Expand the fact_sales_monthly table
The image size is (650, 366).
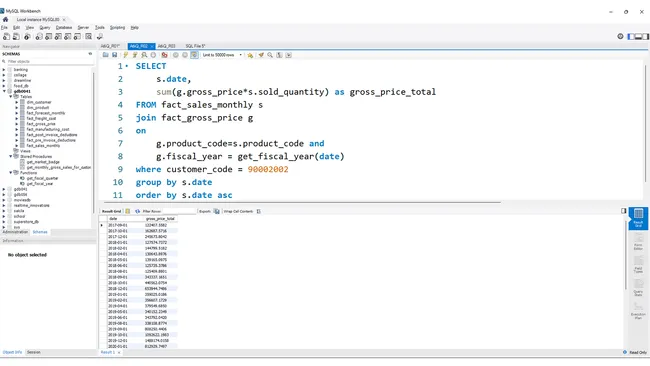tap(17, 145)
